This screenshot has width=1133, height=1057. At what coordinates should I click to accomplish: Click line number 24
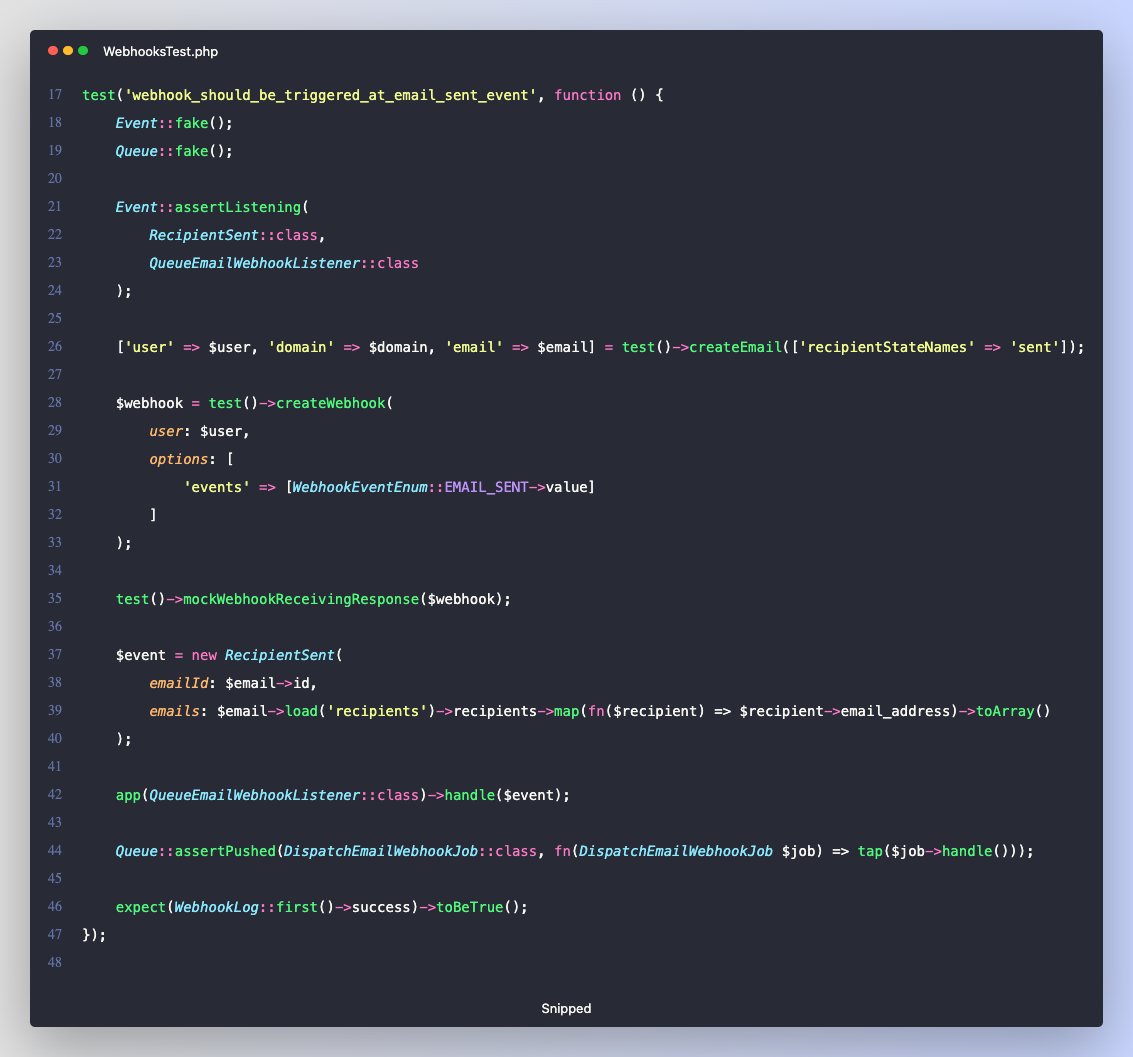(x=55, y=290)
